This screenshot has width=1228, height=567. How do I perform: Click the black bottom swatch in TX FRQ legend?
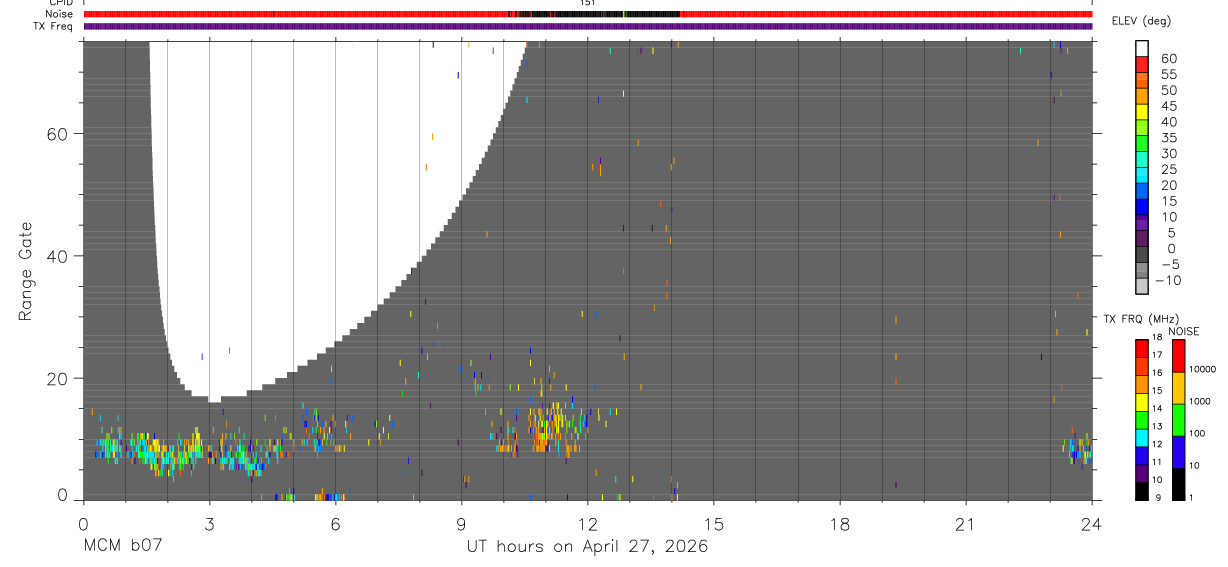coord(1142,491)
